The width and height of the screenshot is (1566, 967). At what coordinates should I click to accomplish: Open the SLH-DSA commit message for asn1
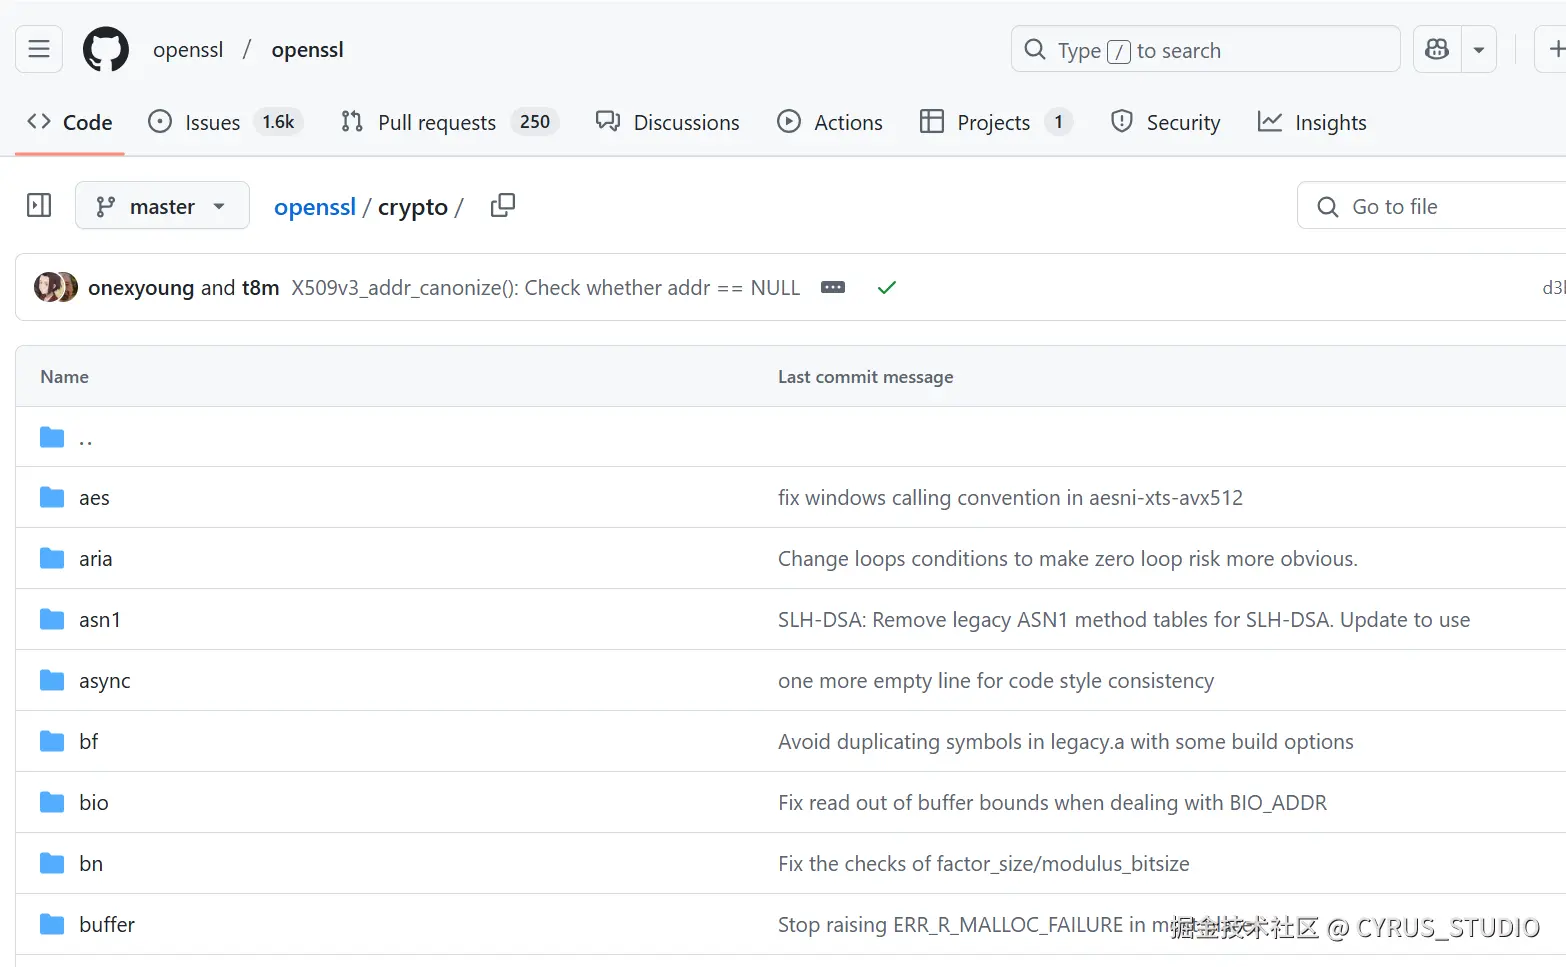(1124, 620)
